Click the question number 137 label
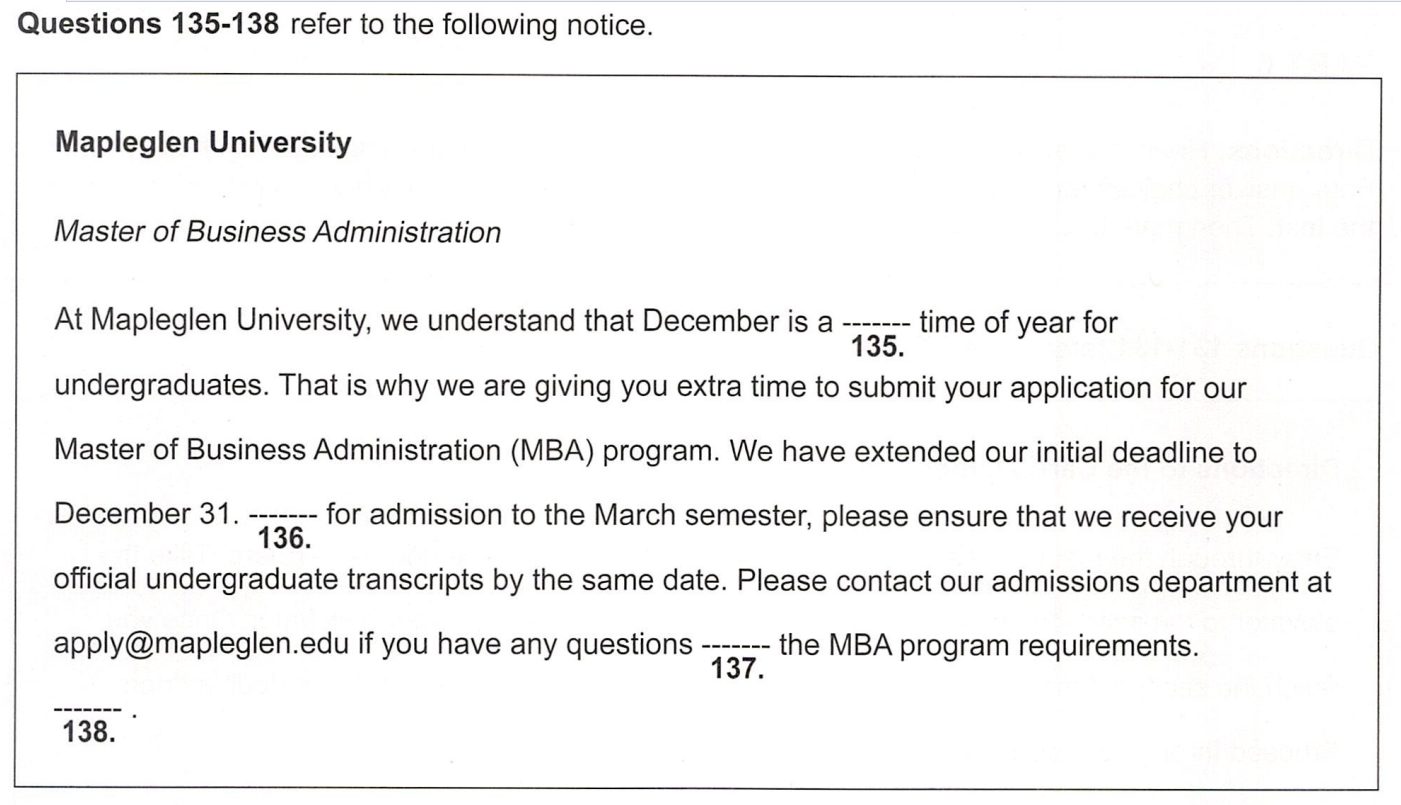This screenshot has height=805, width=1401. tap(737, 669)
